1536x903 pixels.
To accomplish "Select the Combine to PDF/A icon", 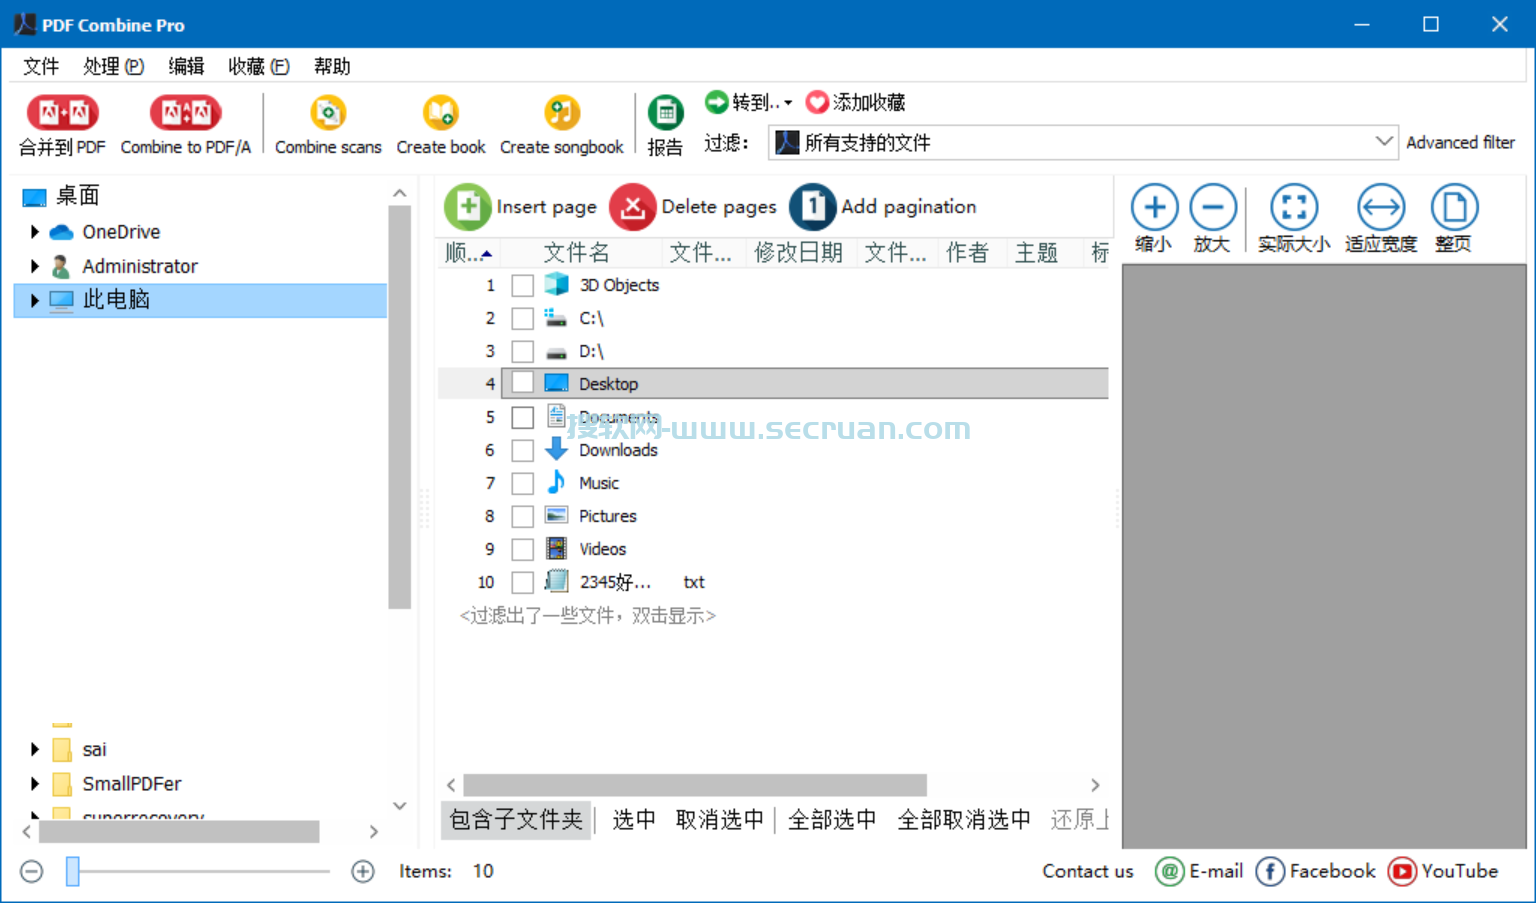I will click(185, 113).
